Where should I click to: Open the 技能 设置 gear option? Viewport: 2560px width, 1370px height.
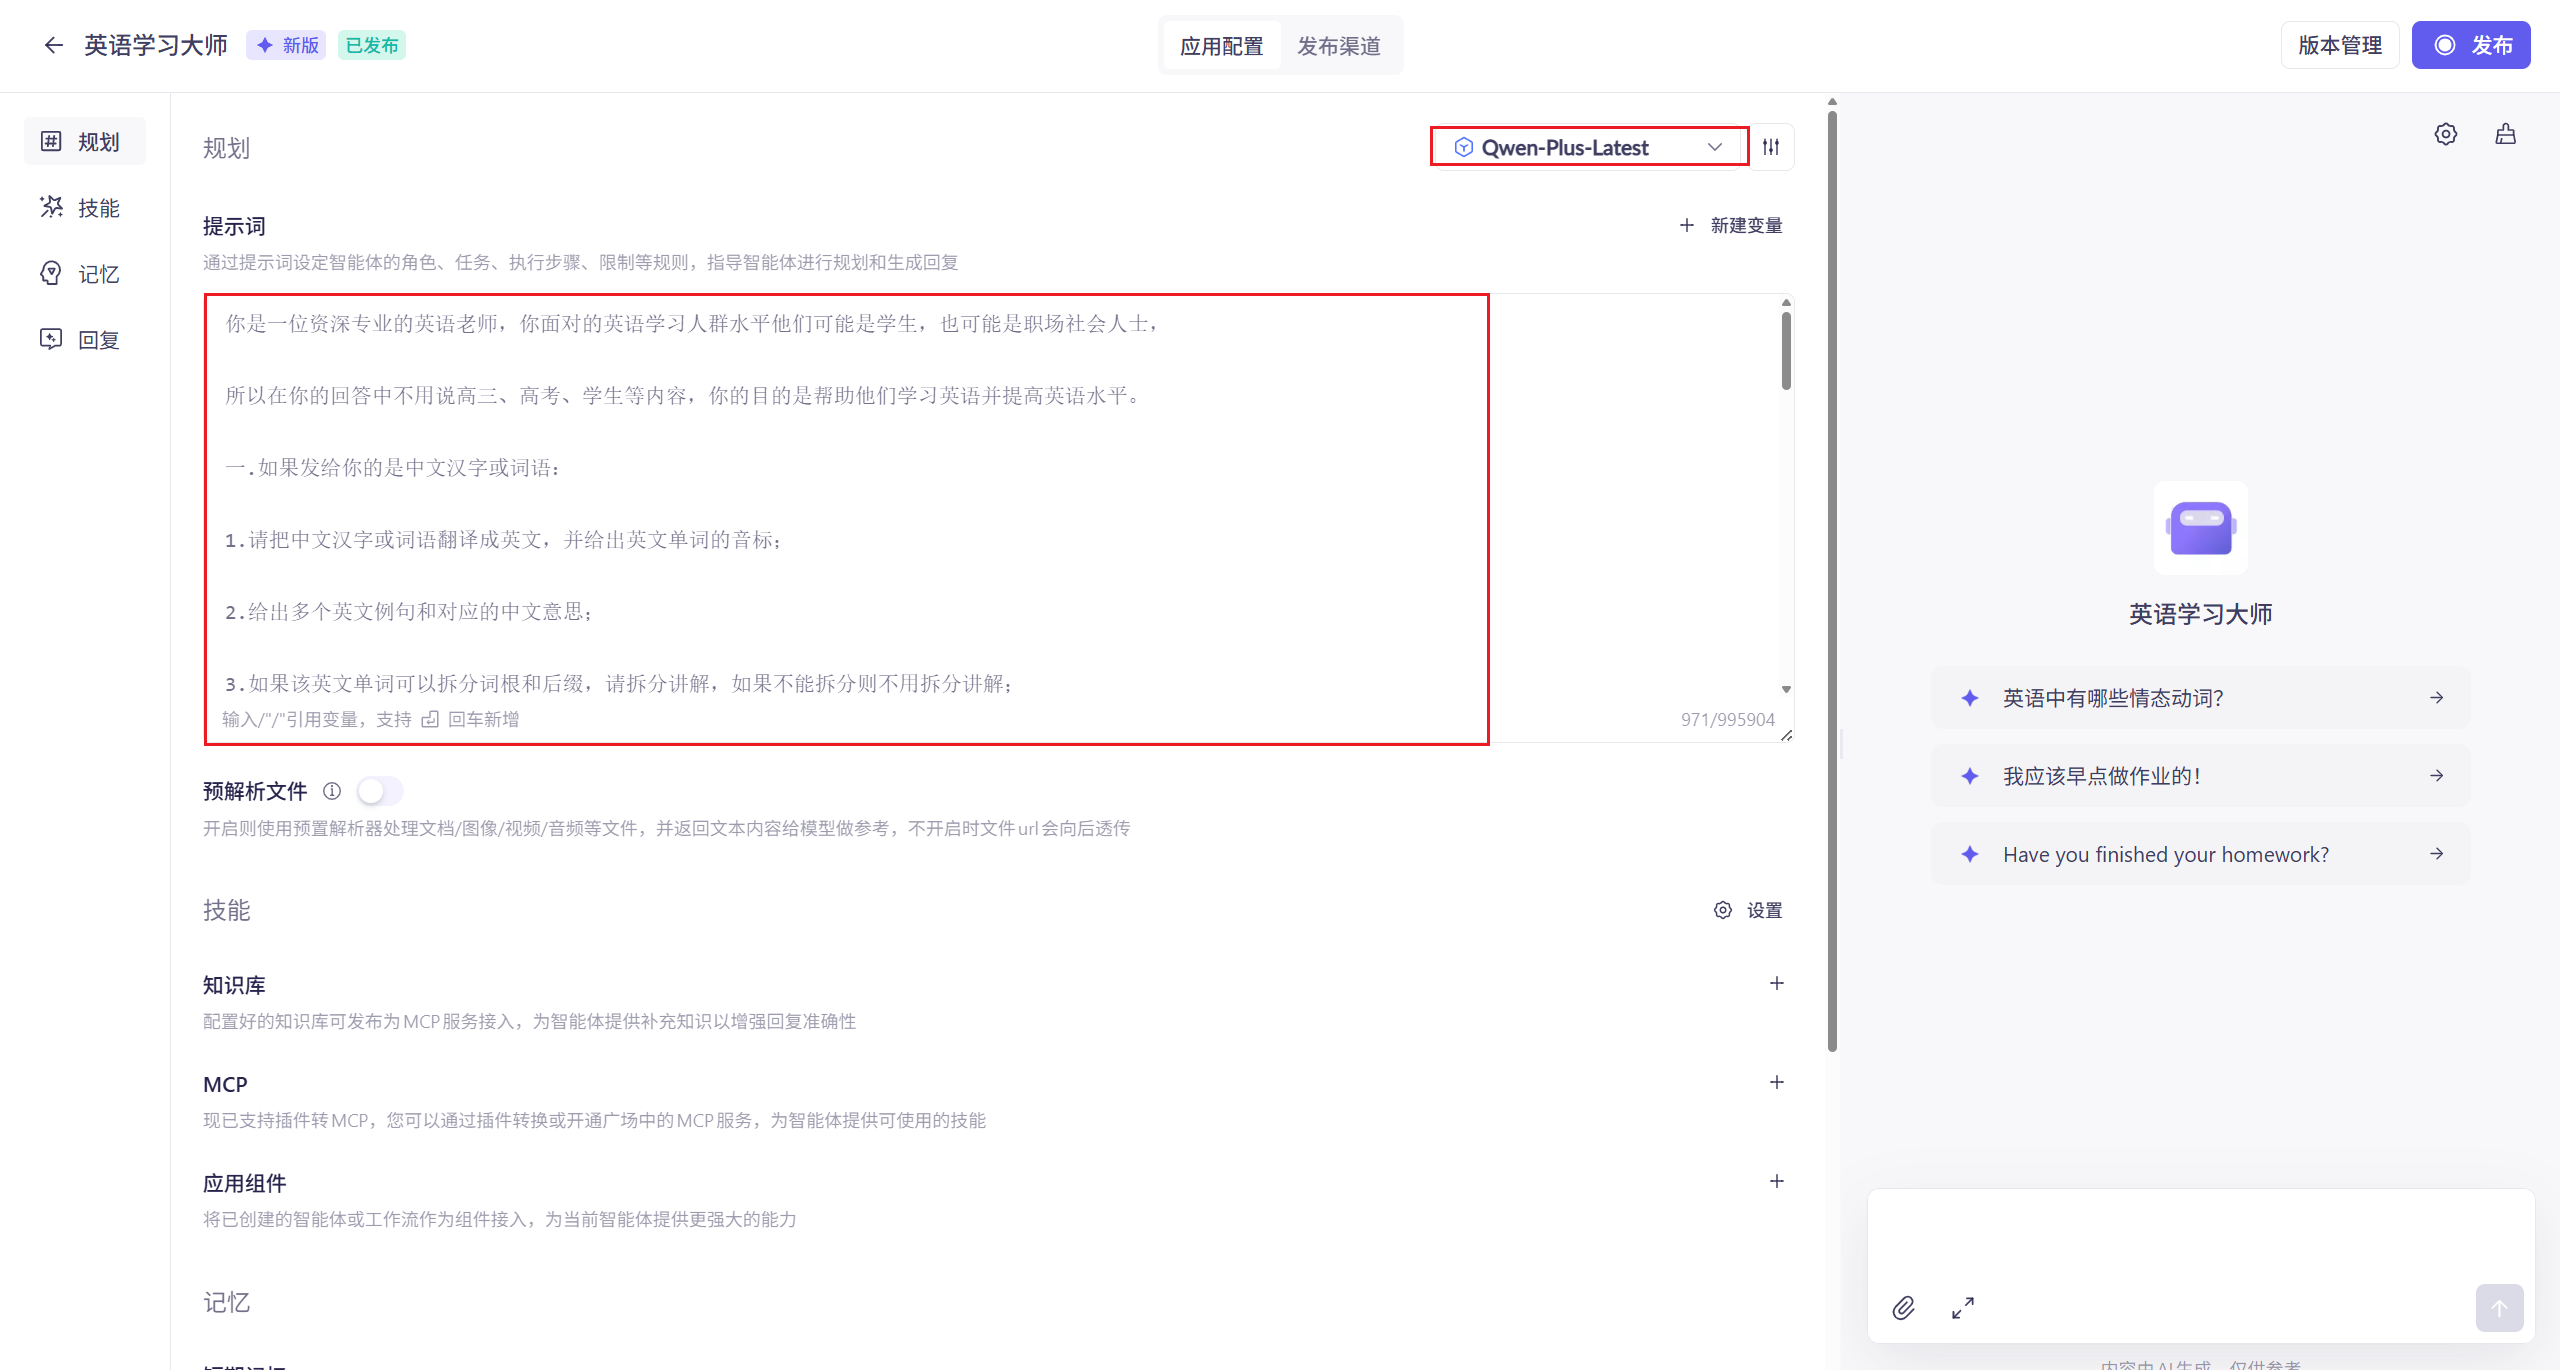1747,910
